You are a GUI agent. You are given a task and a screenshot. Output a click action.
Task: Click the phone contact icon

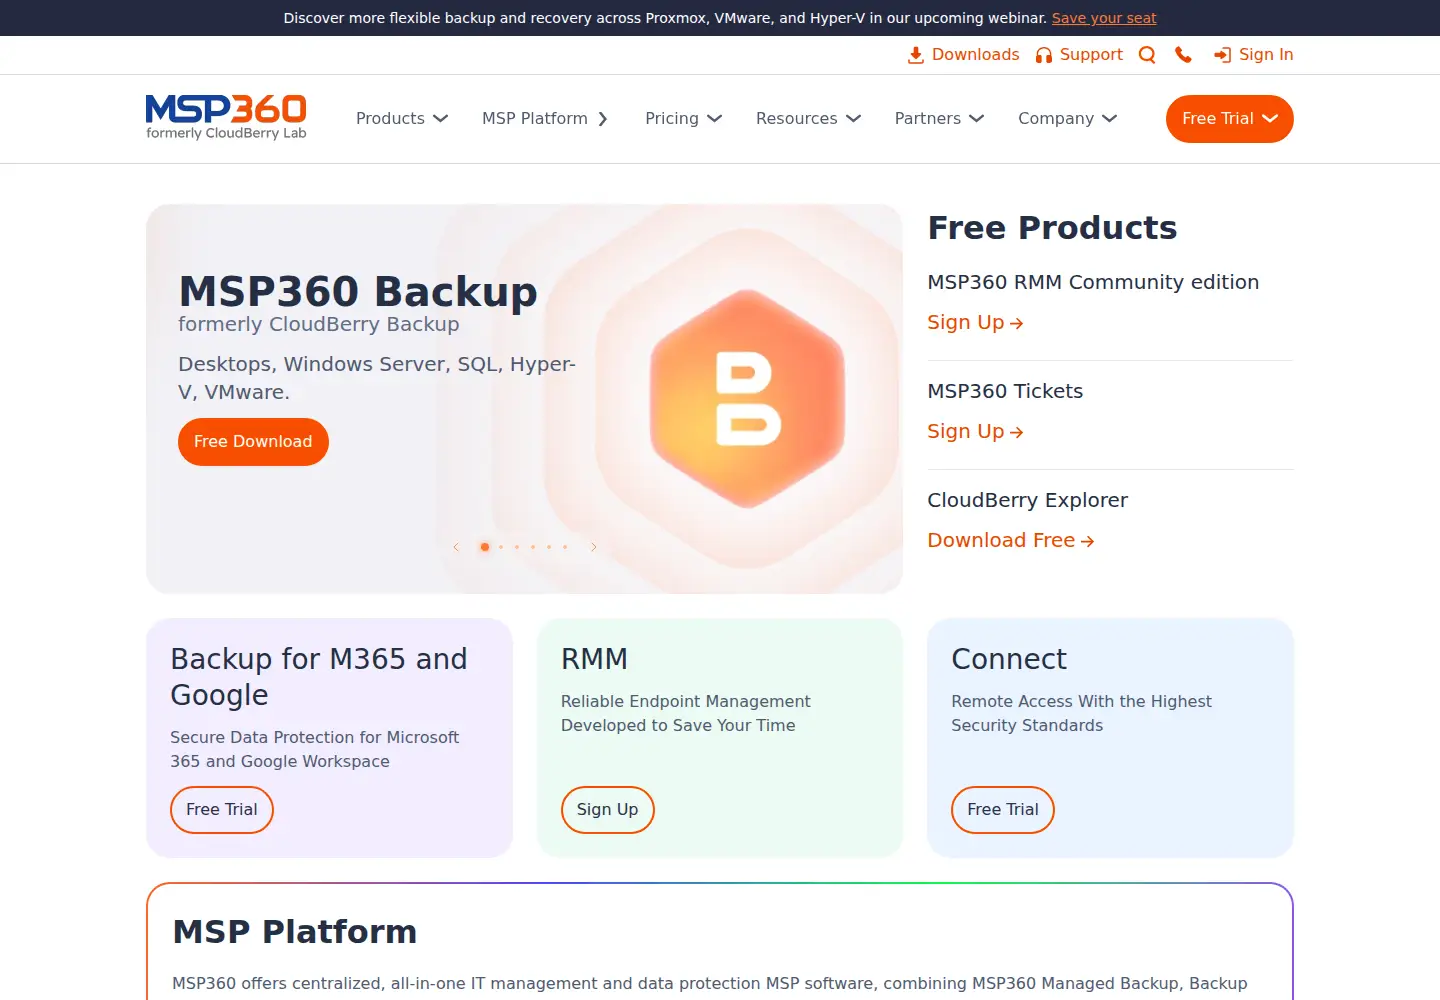coord(1184,55)
